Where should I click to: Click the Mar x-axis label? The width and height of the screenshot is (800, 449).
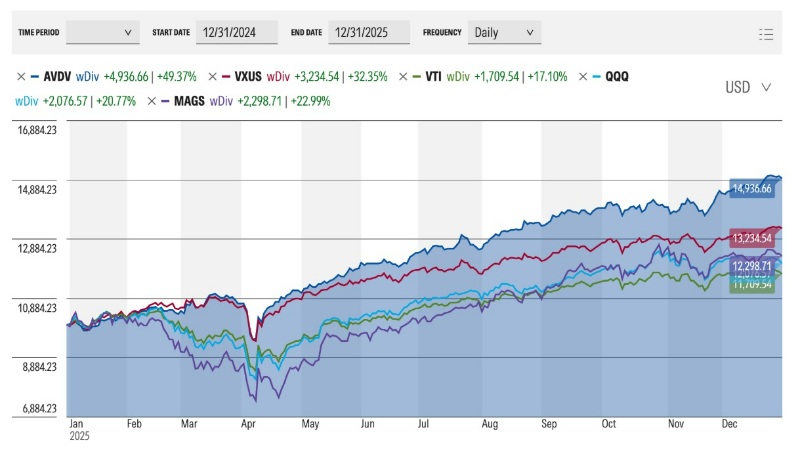coord(189,424)
